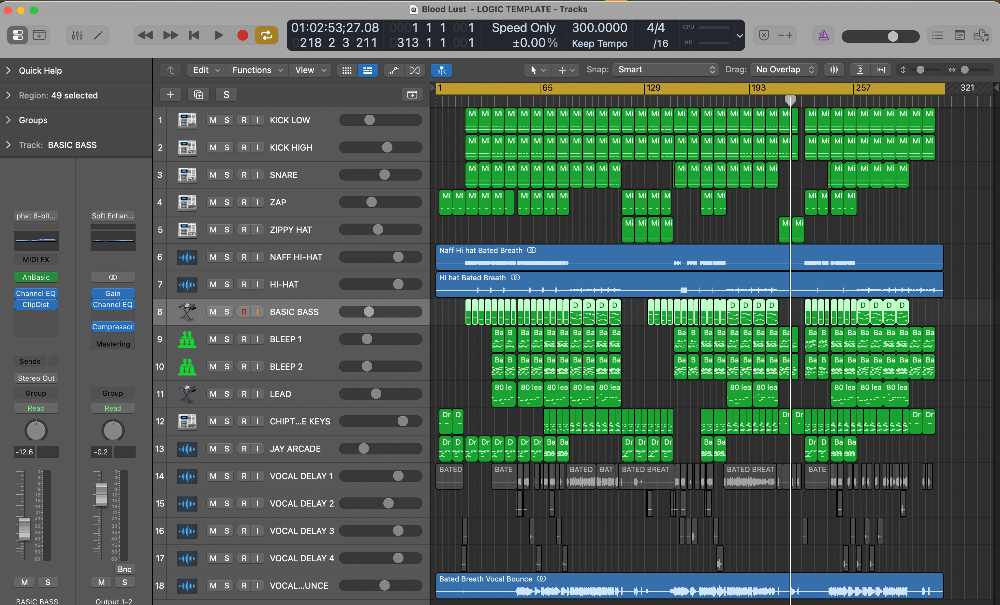The image size is (1000, 605).
Task: Open the View menu in Tracks area
Action: point(311,70)
